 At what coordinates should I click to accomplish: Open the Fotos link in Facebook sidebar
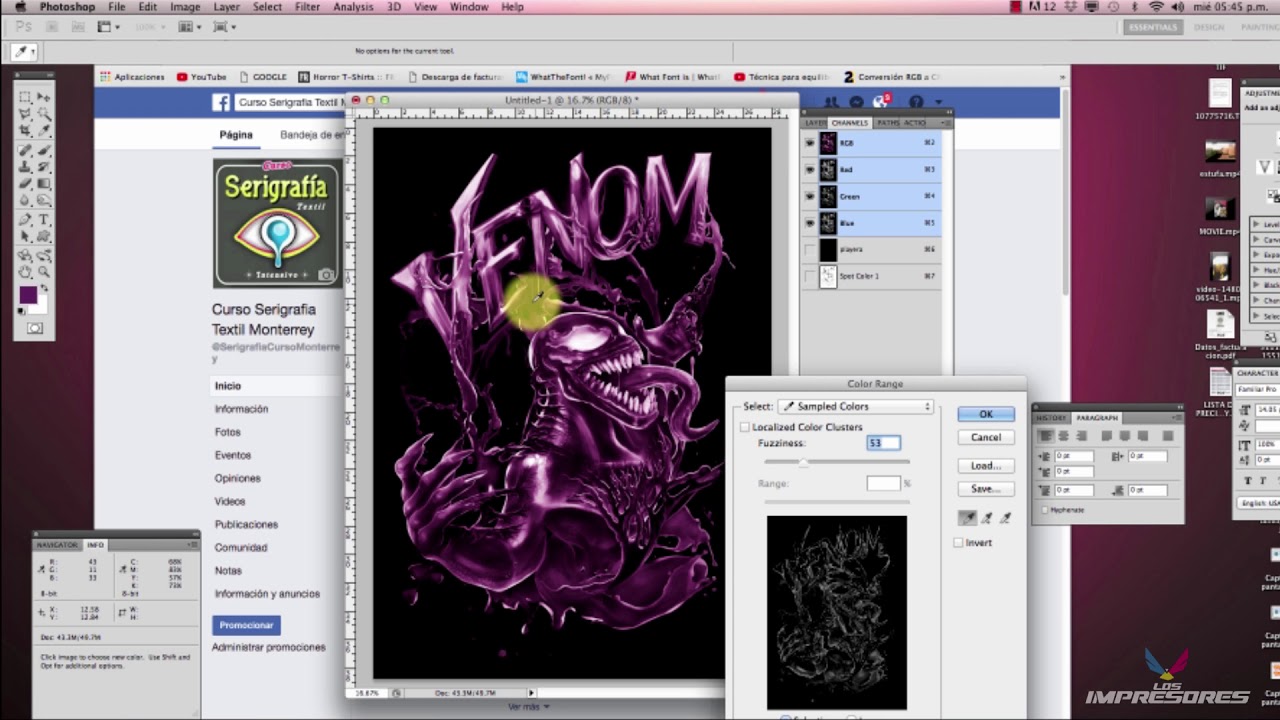click(x=227, y=432)
